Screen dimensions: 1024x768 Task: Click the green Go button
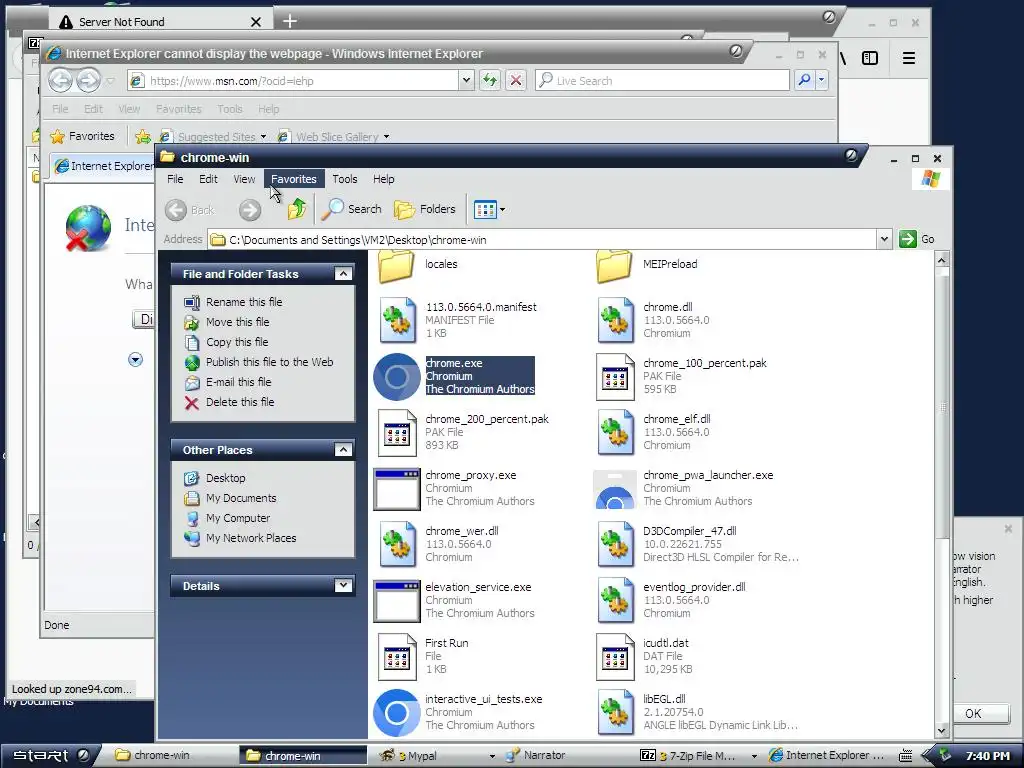coord(917,240)
